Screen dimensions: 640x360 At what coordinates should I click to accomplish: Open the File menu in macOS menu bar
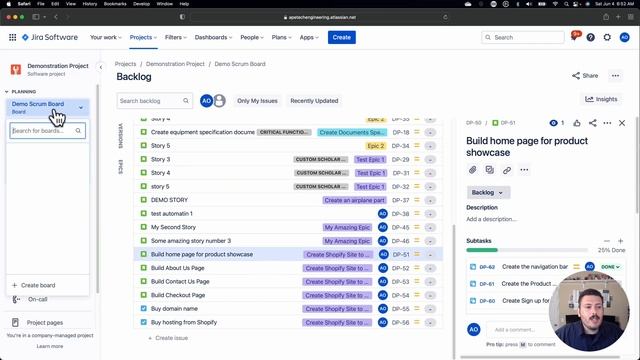click(x=41, y=4)
